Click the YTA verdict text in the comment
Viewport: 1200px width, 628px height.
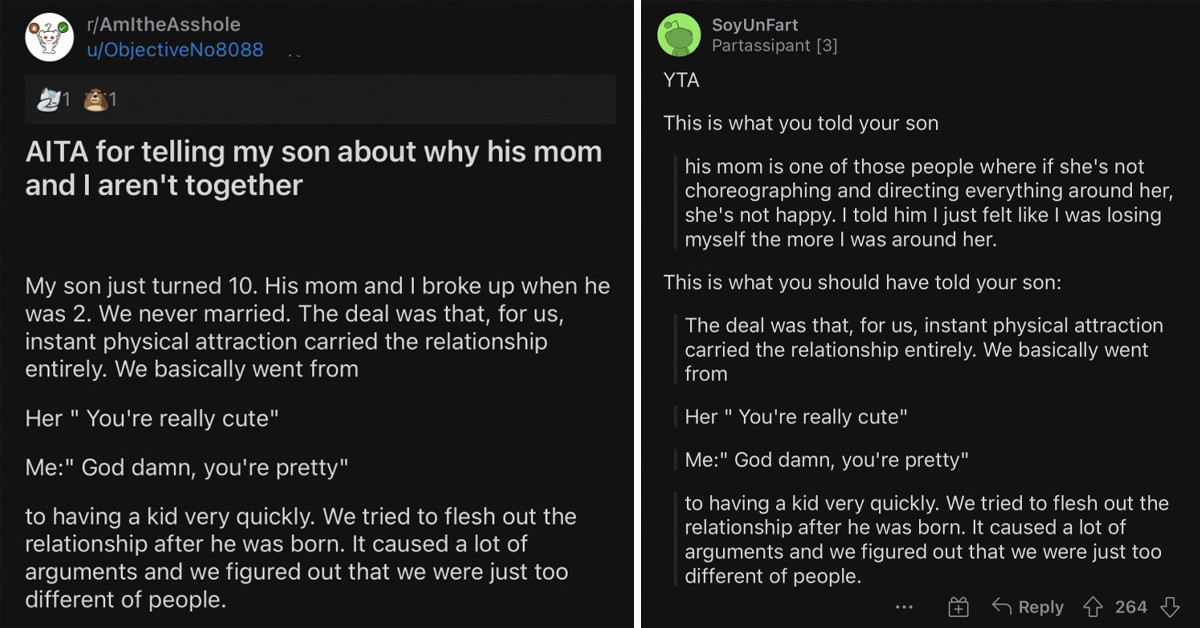[680, 80]
